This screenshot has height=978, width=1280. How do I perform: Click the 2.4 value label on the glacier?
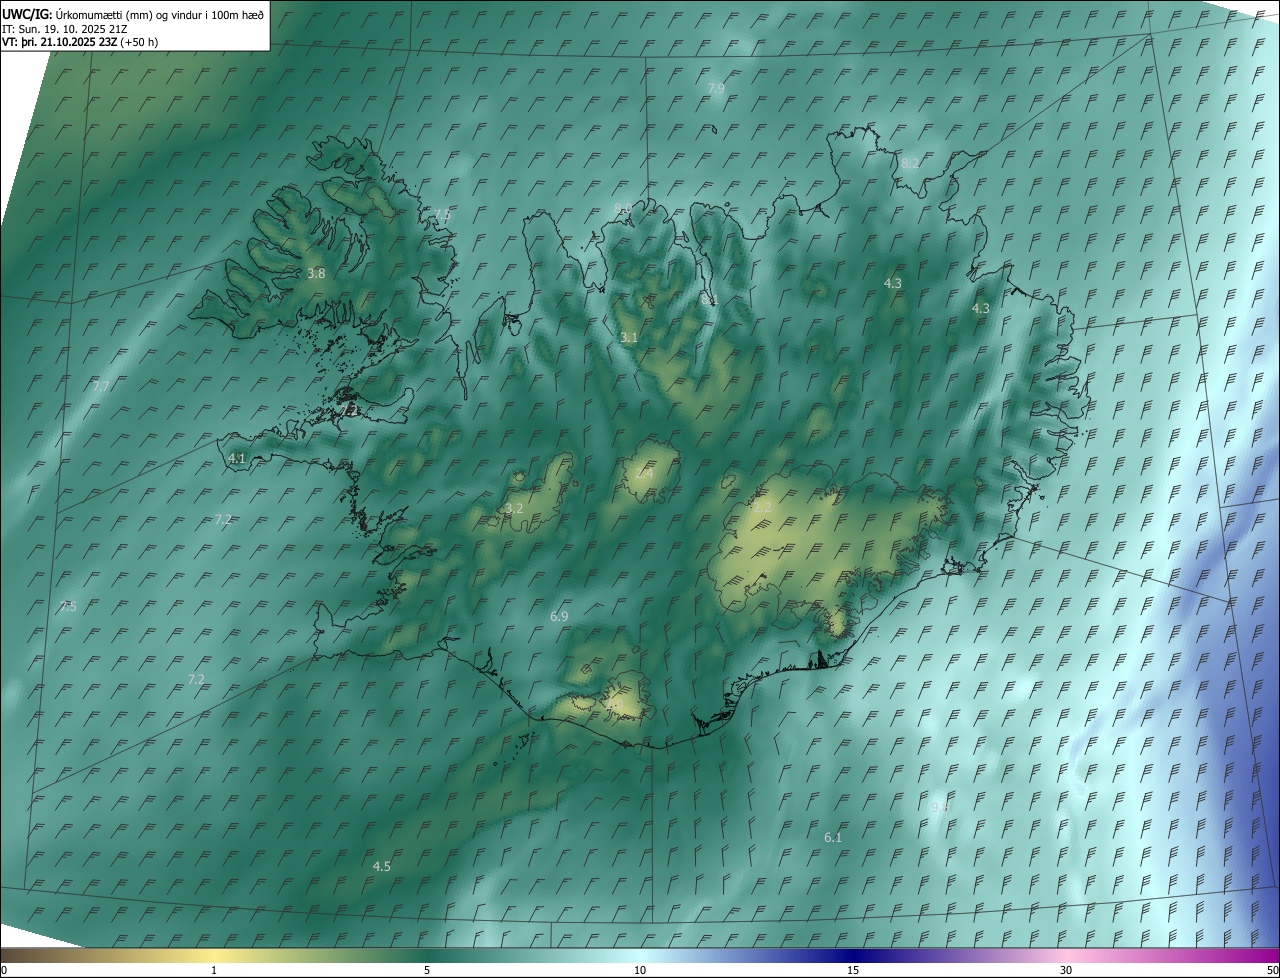click(x=644, y=473)
